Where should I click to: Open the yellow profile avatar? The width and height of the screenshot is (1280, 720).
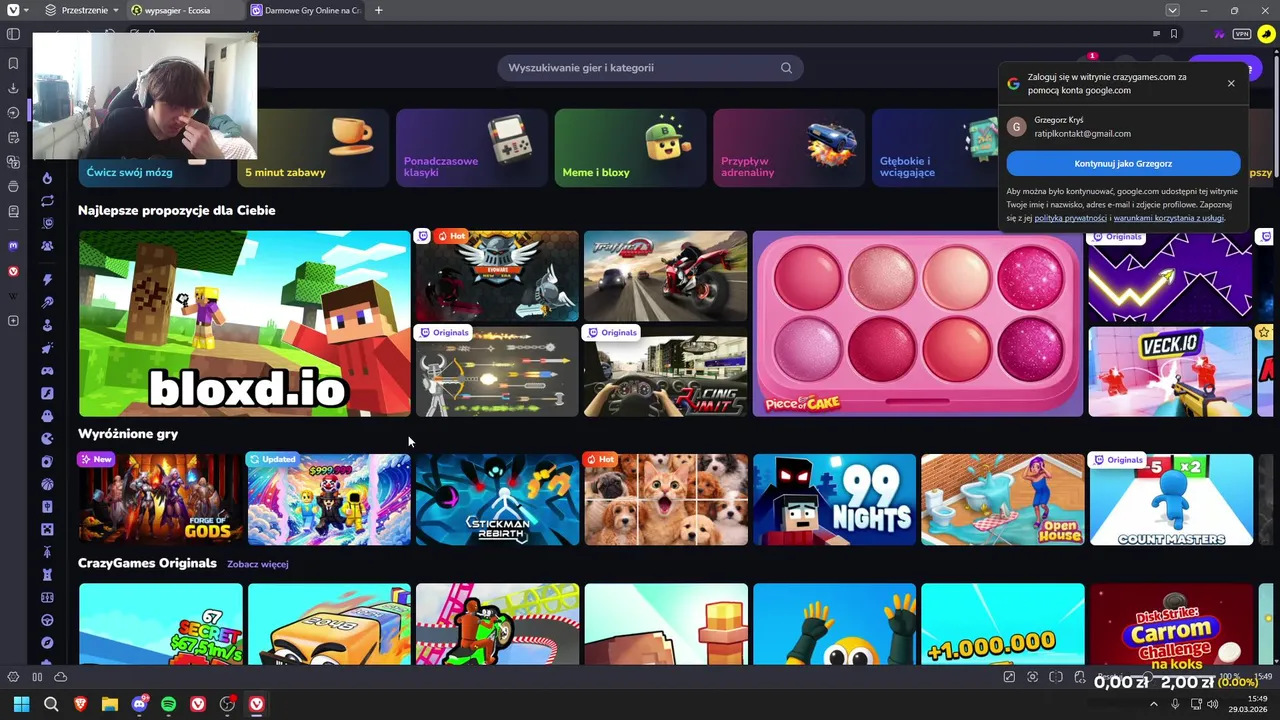pyautogui.click(x=1266, y=34)
